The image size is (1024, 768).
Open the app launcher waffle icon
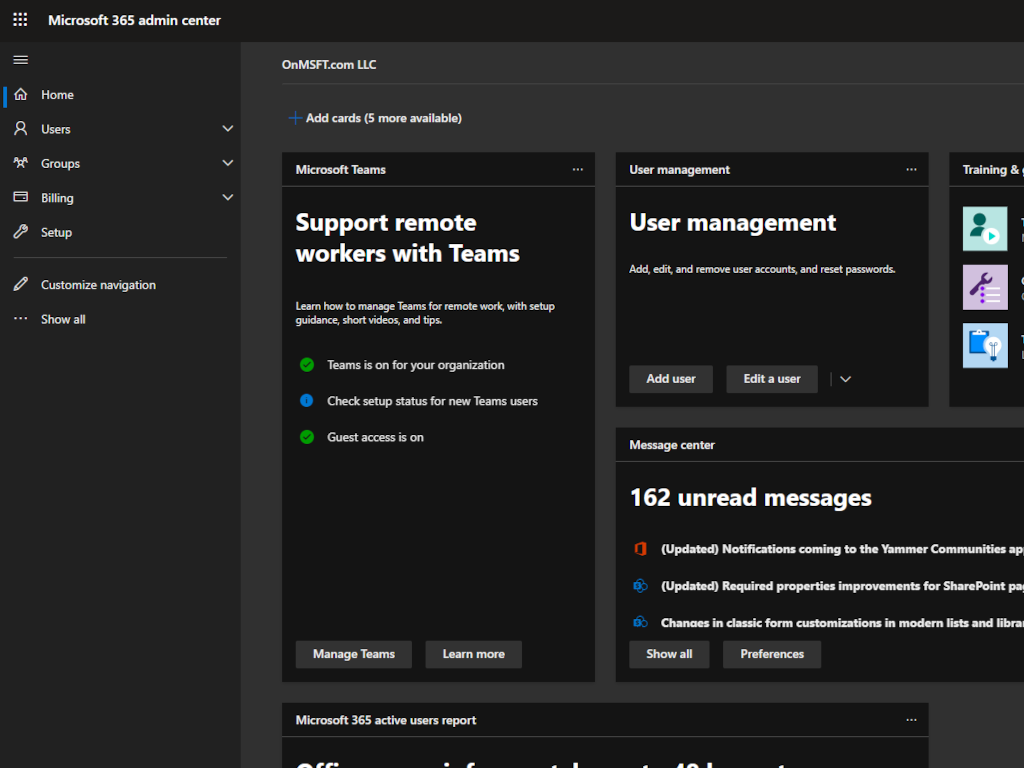point(20,20)
